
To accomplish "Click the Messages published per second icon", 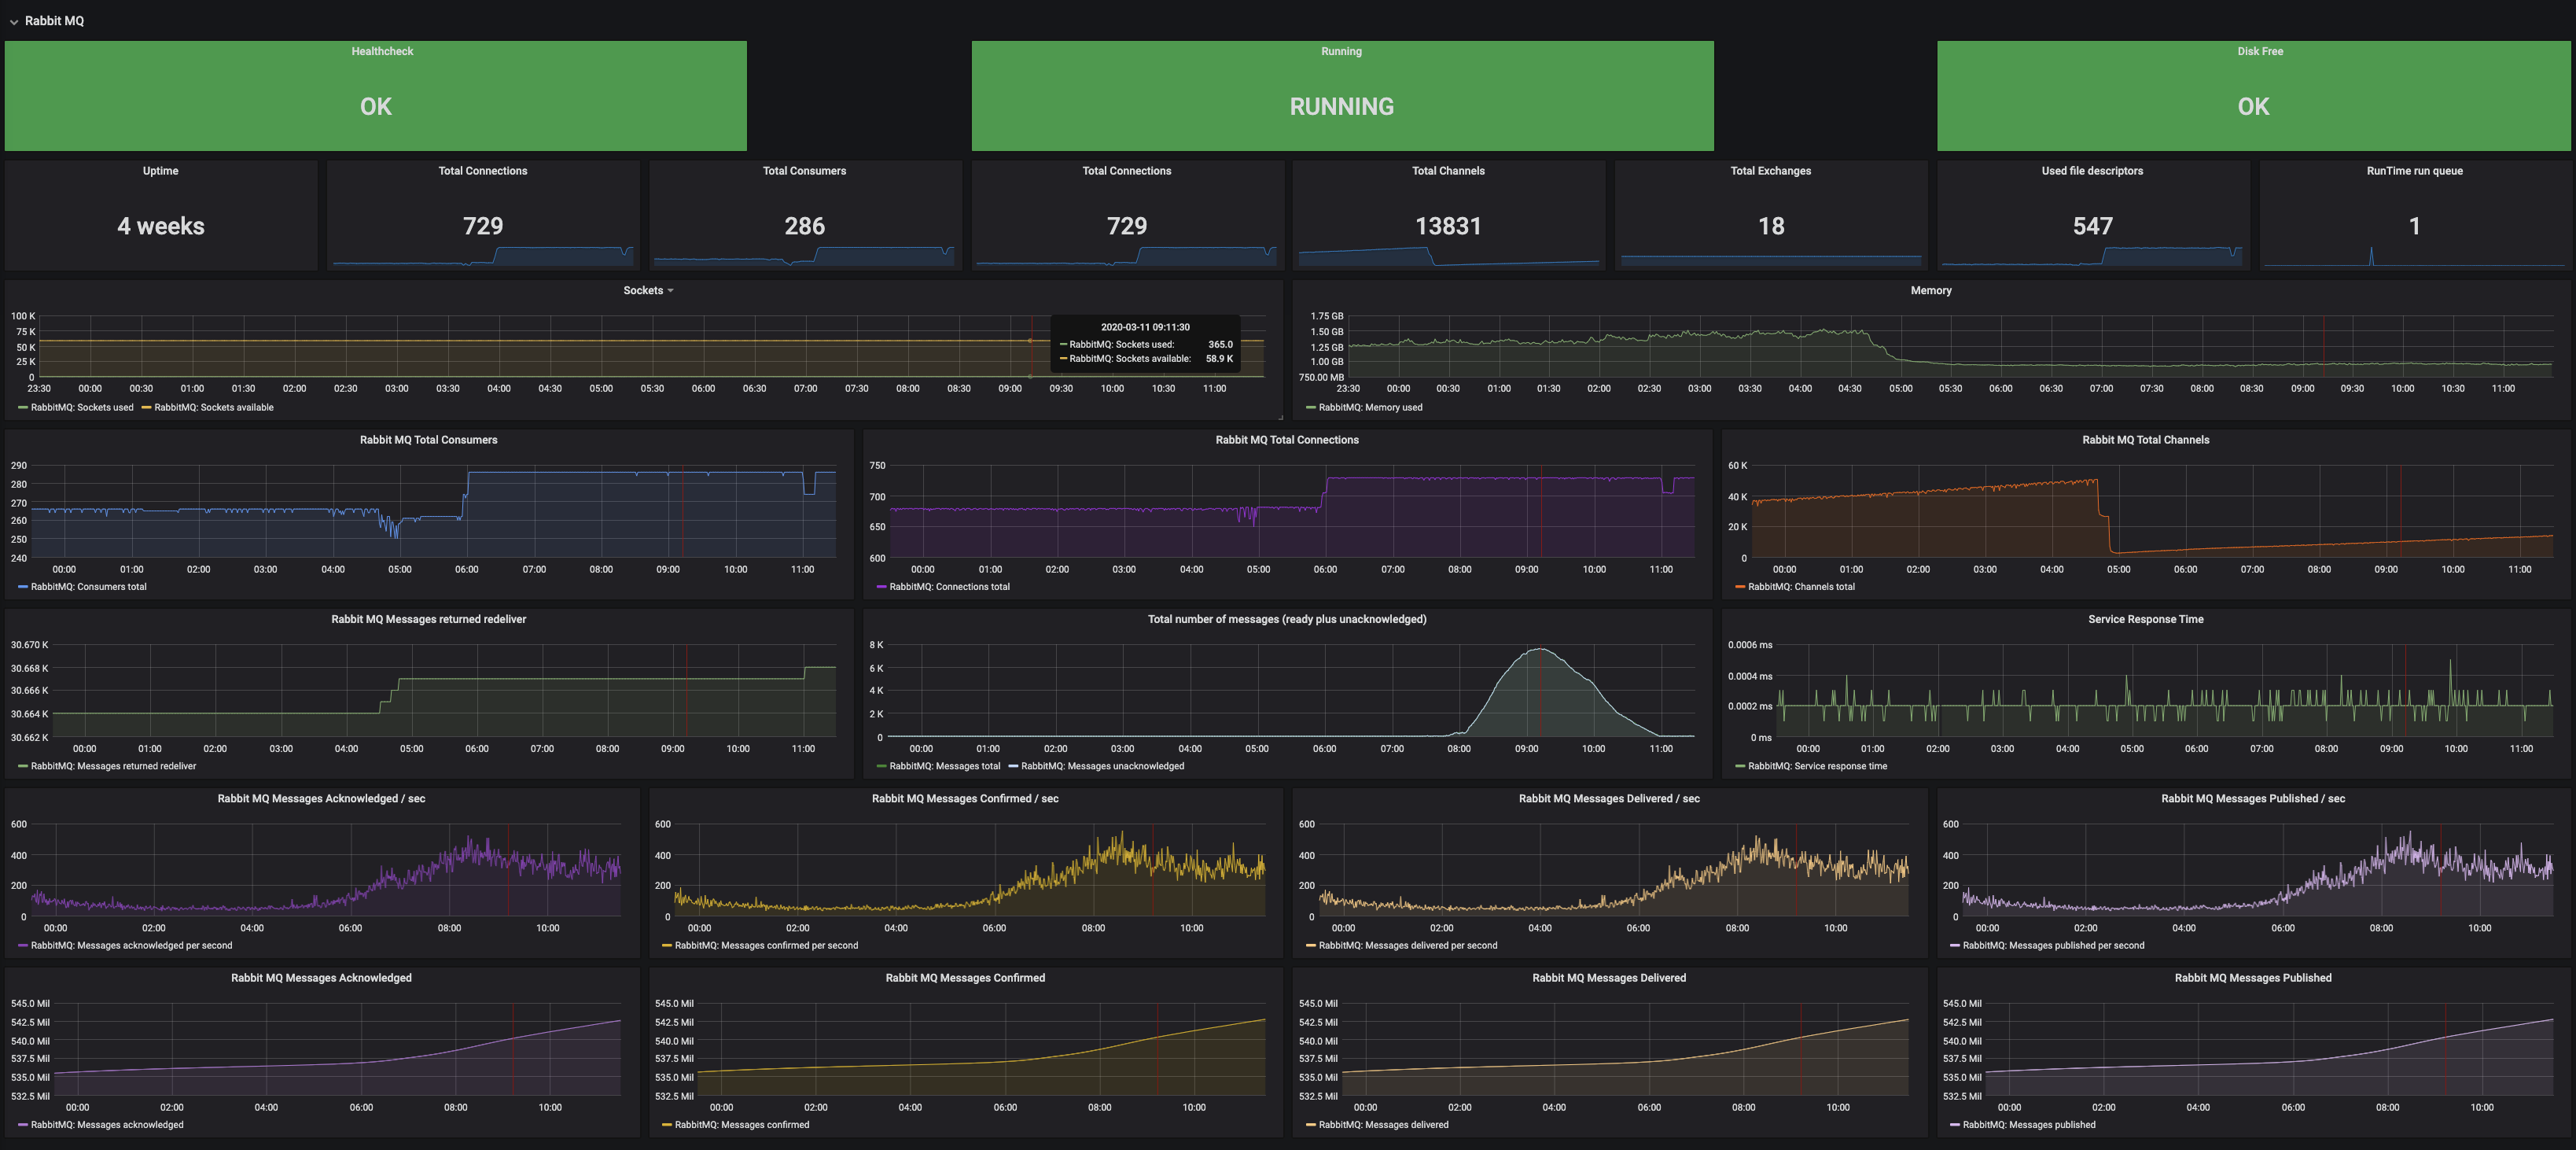I will click(1955, 945).
